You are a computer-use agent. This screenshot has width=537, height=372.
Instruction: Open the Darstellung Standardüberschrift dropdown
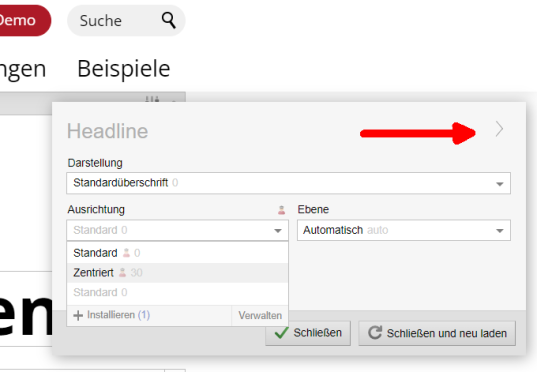[288, 183]
